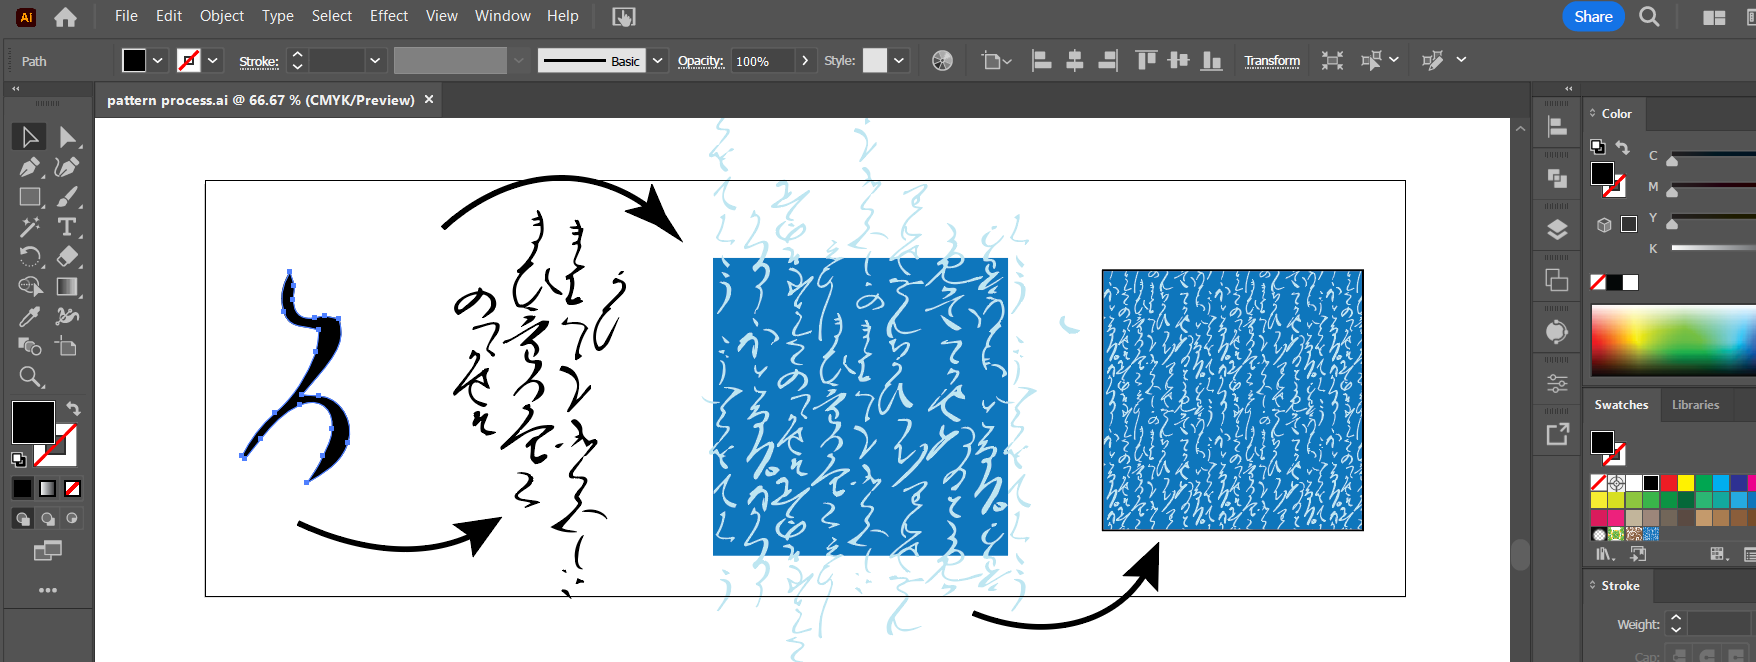Open graphic Style dropdown
1756x662 pixels.
[899, 61]
